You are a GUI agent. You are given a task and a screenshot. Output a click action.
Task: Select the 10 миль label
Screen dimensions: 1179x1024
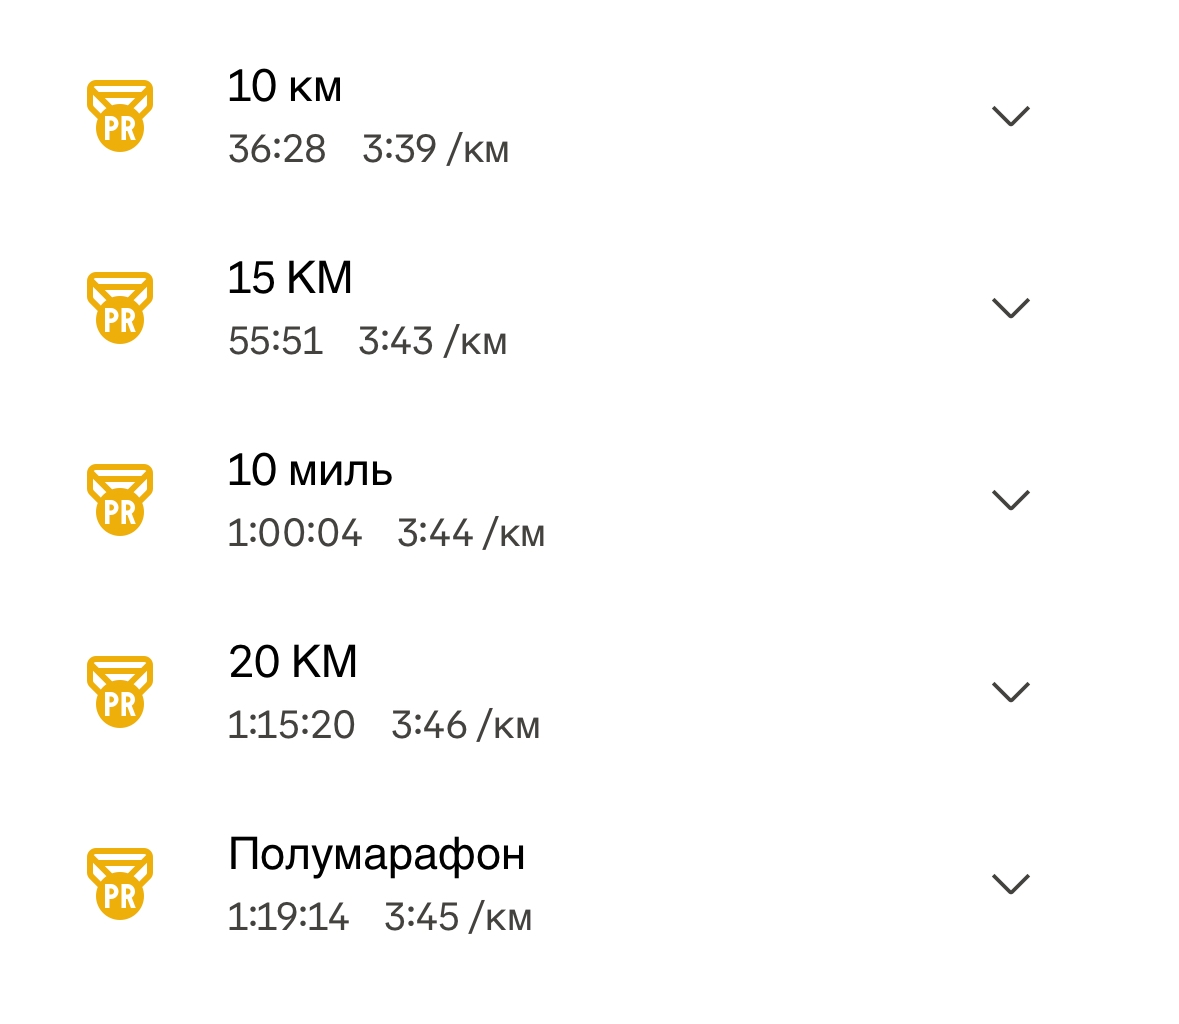pos(310,471)
